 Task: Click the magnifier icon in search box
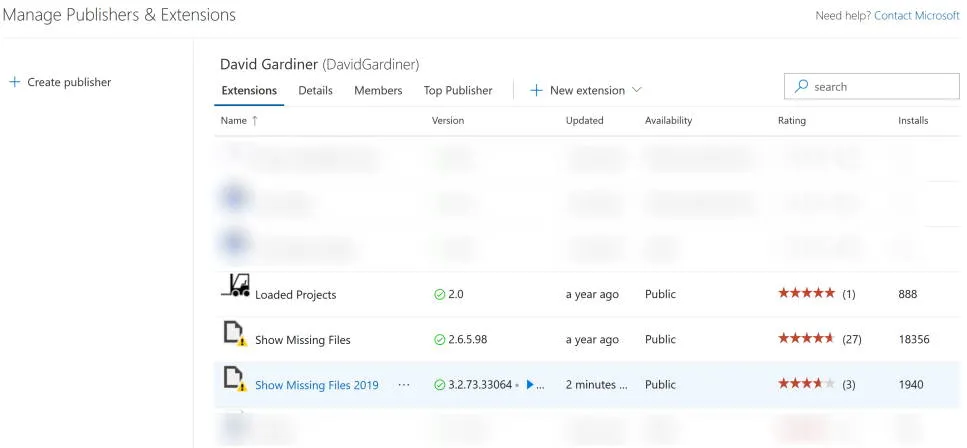point(801,87)
